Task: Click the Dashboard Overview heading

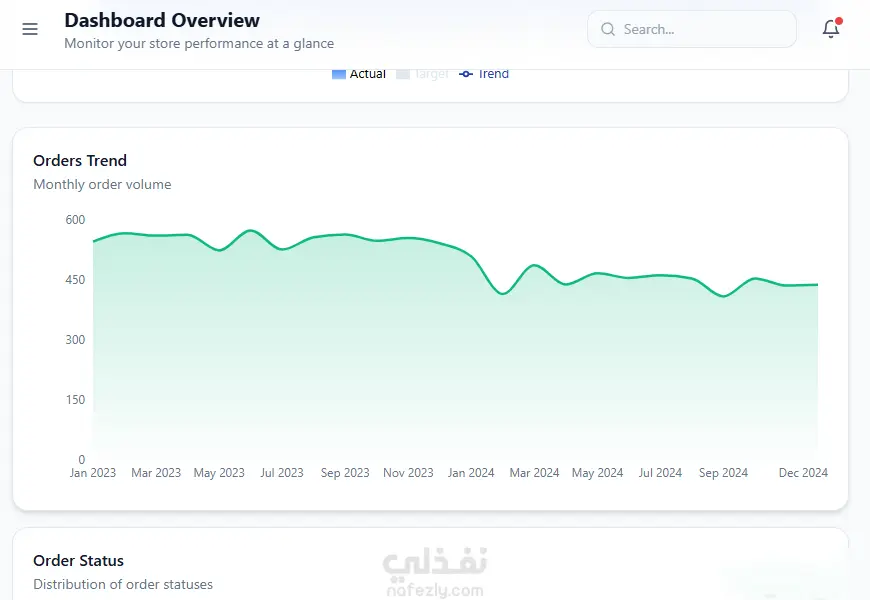Action: click(x=162, y=21)
